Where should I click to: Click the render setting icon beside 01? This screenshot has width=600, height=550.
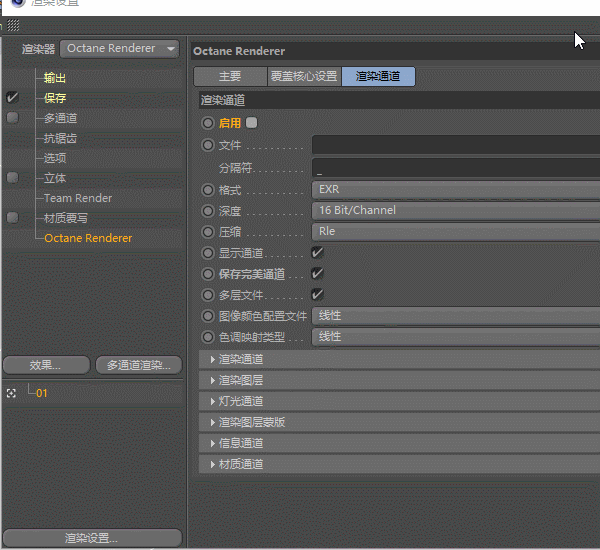11,393
